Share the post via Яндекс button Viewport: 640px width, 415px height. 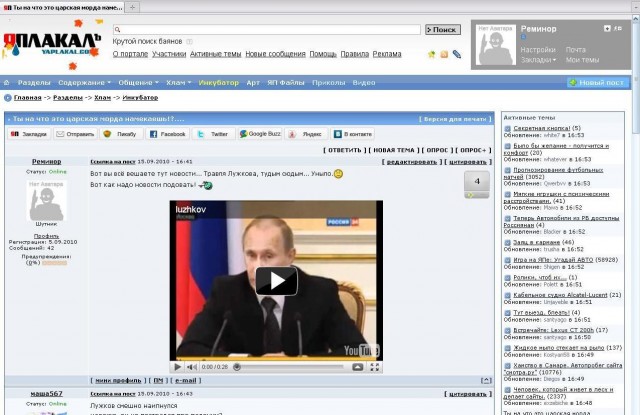306,134
